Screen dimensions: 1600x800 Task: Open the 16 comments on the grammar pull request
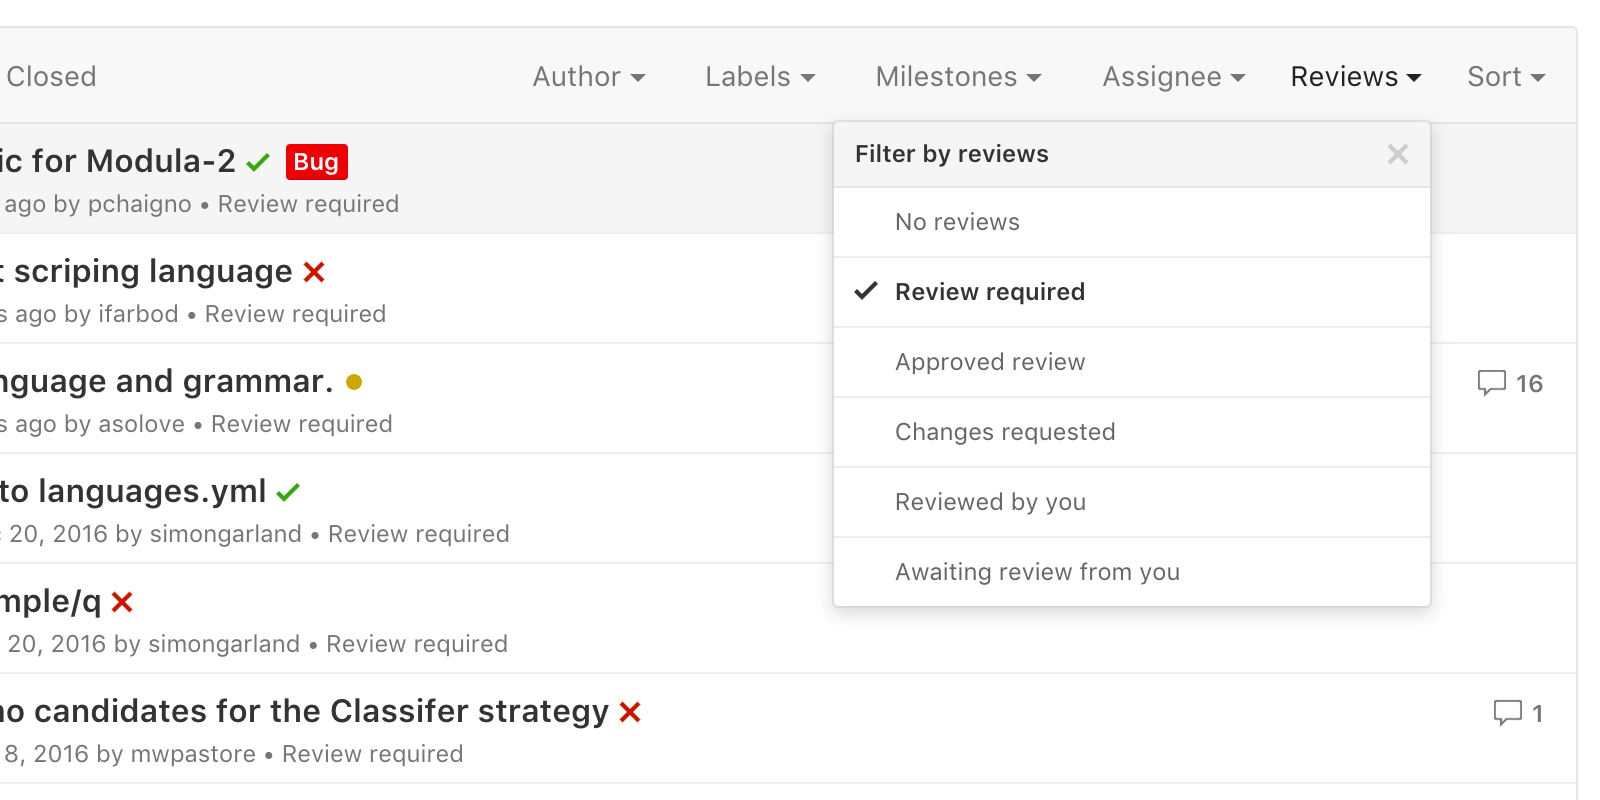(x=1510, y=383)
